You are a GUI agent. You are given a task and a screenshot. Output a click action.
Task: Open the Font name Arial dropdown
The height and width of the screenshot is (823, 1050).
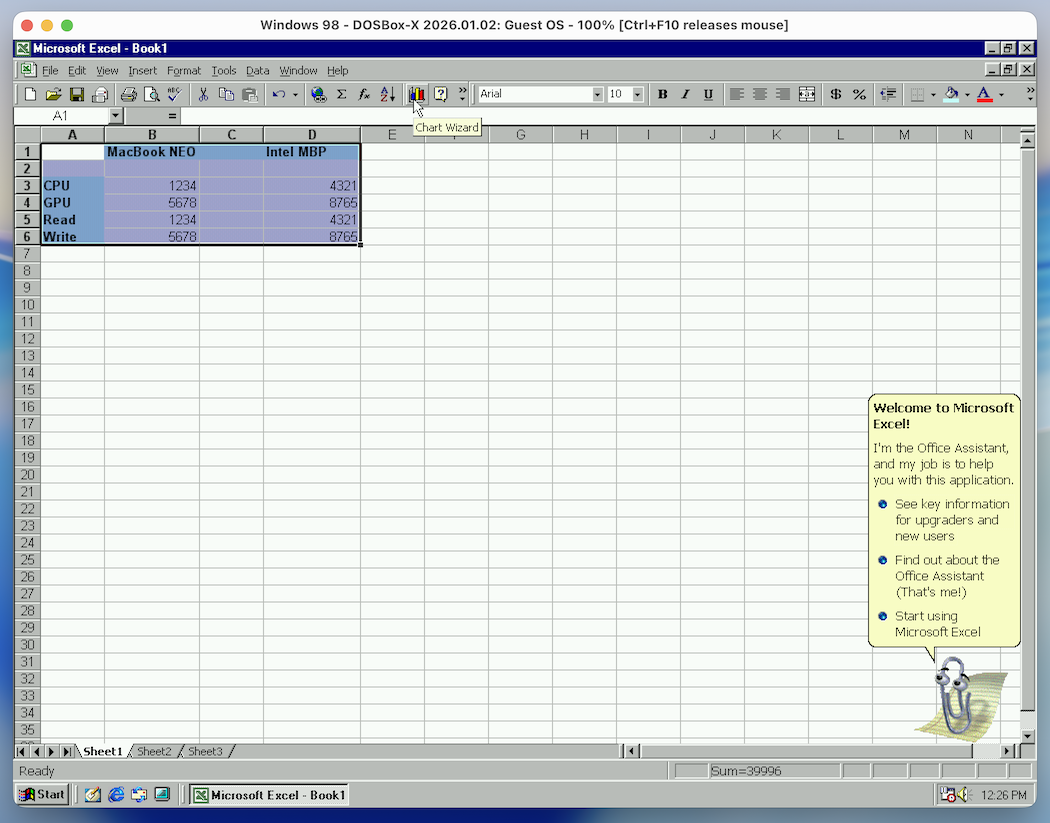click(x=597, y=94)
